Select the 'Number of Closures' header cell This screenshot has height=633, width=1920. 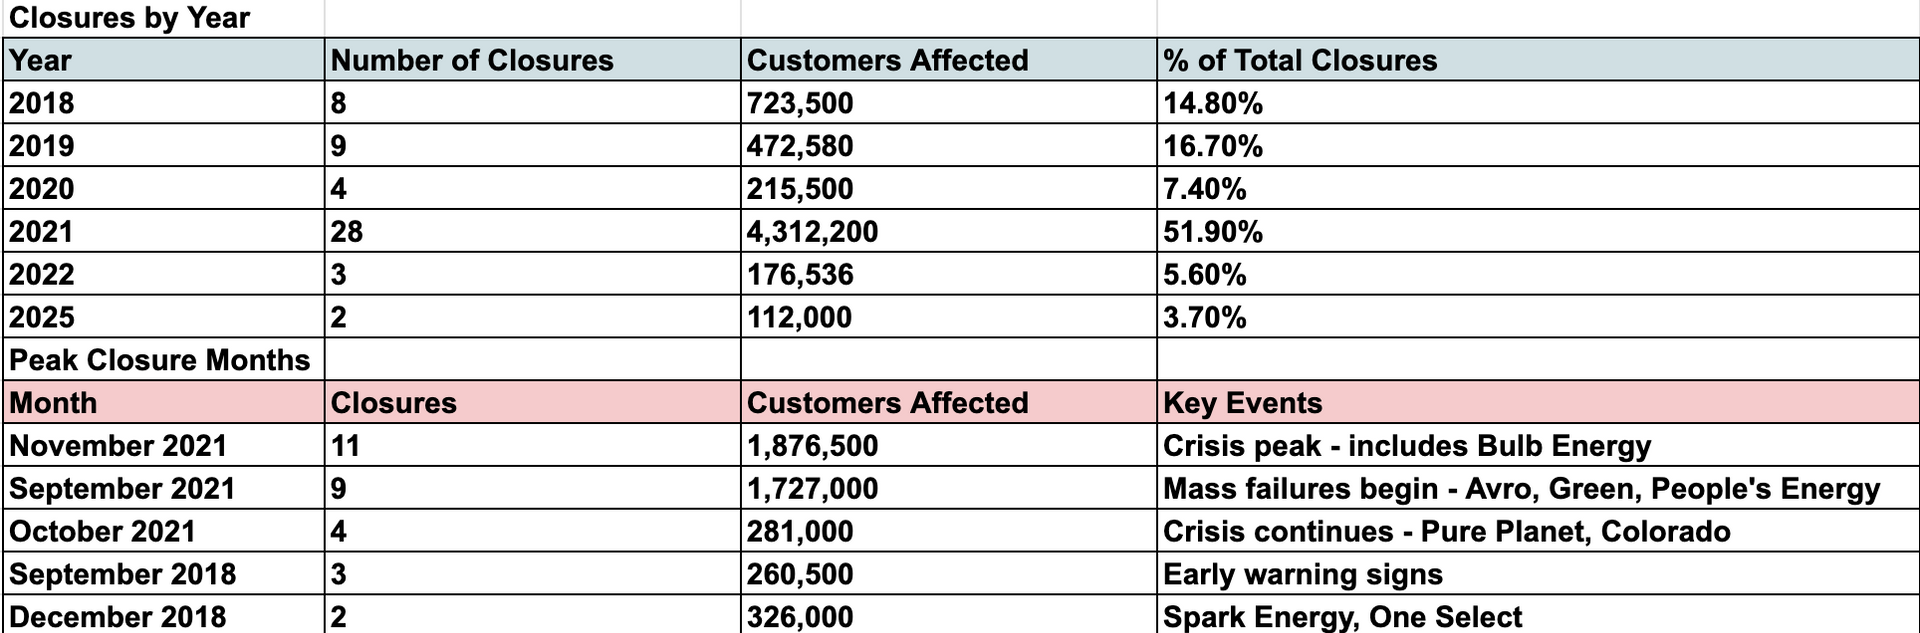coord(472,60)
